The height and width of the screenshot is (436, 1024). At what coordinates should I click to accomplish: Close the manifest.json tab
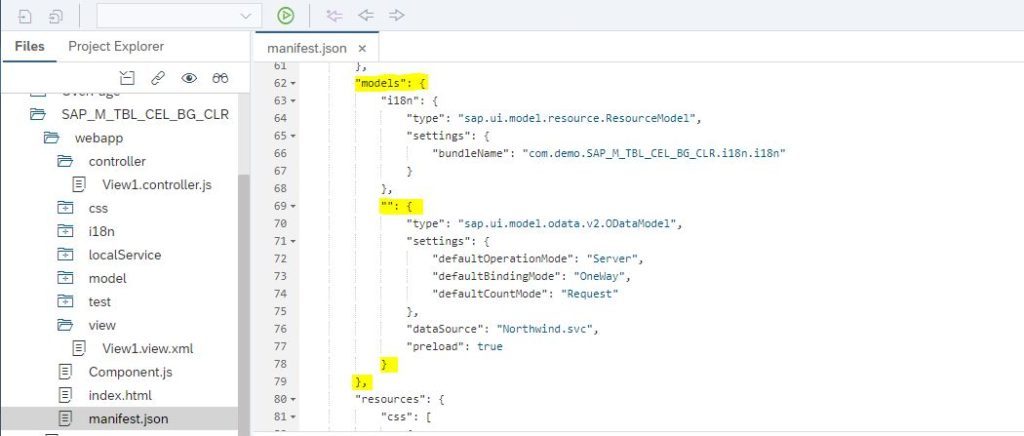362,49
